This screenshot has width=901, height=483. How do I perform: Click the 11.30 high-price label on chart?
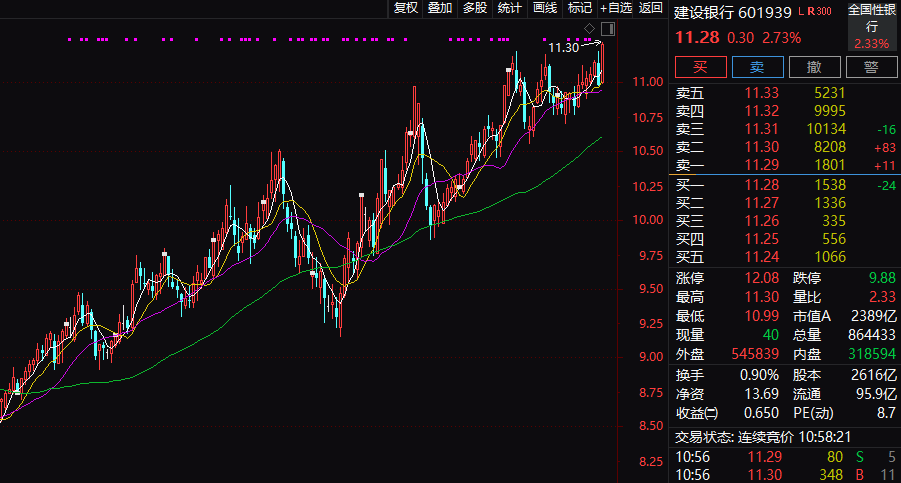click(x=563, y=48)
